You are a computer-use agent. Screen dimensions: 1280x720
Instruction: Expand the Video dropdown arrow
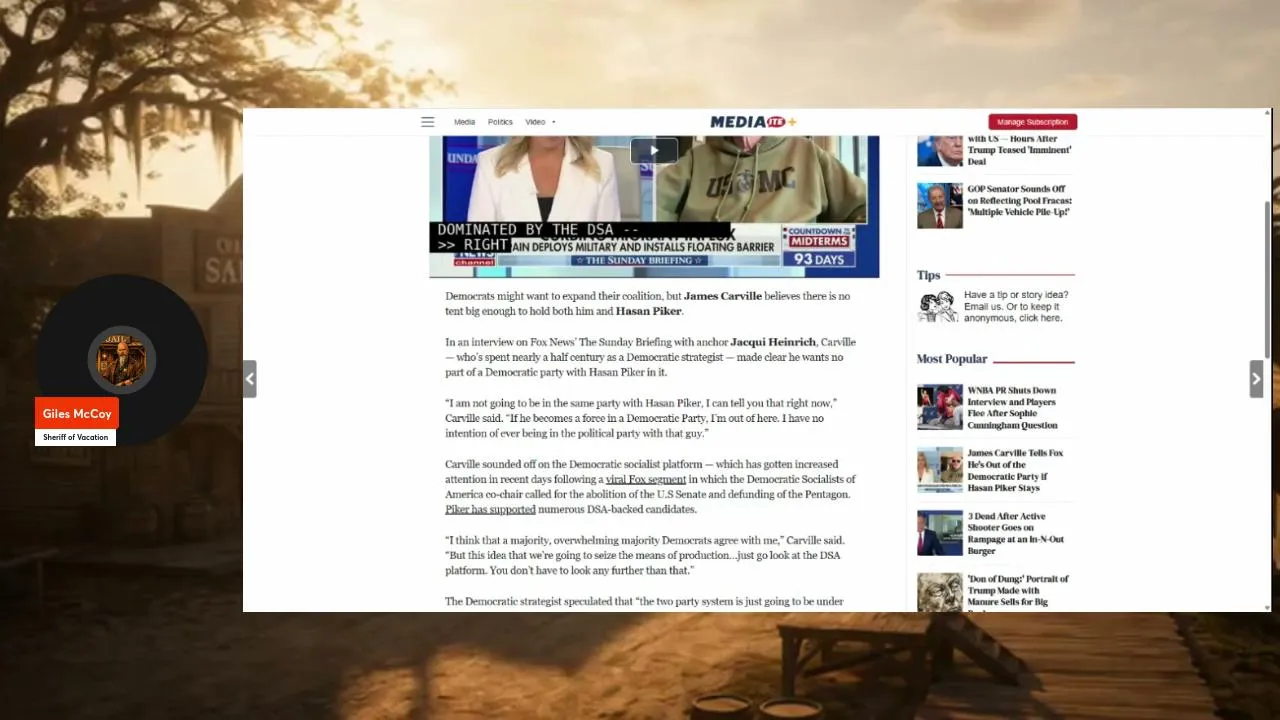click(x=553, y=122)
